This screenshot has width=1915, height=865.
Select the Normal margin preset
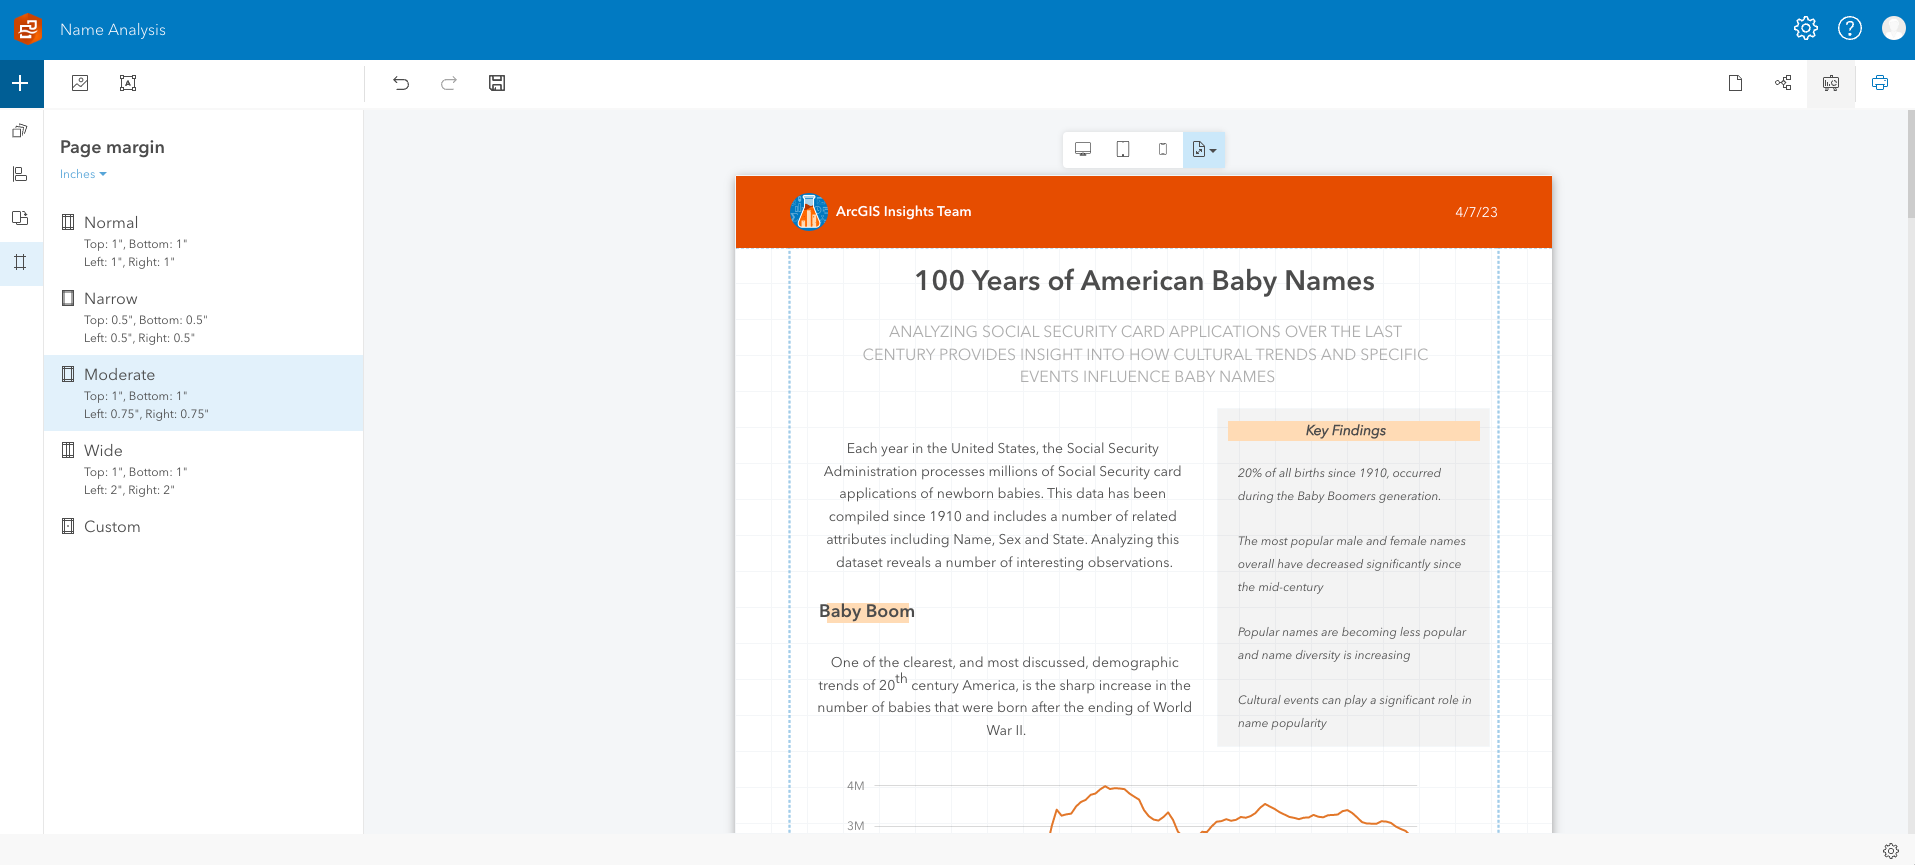coord(111,222)
